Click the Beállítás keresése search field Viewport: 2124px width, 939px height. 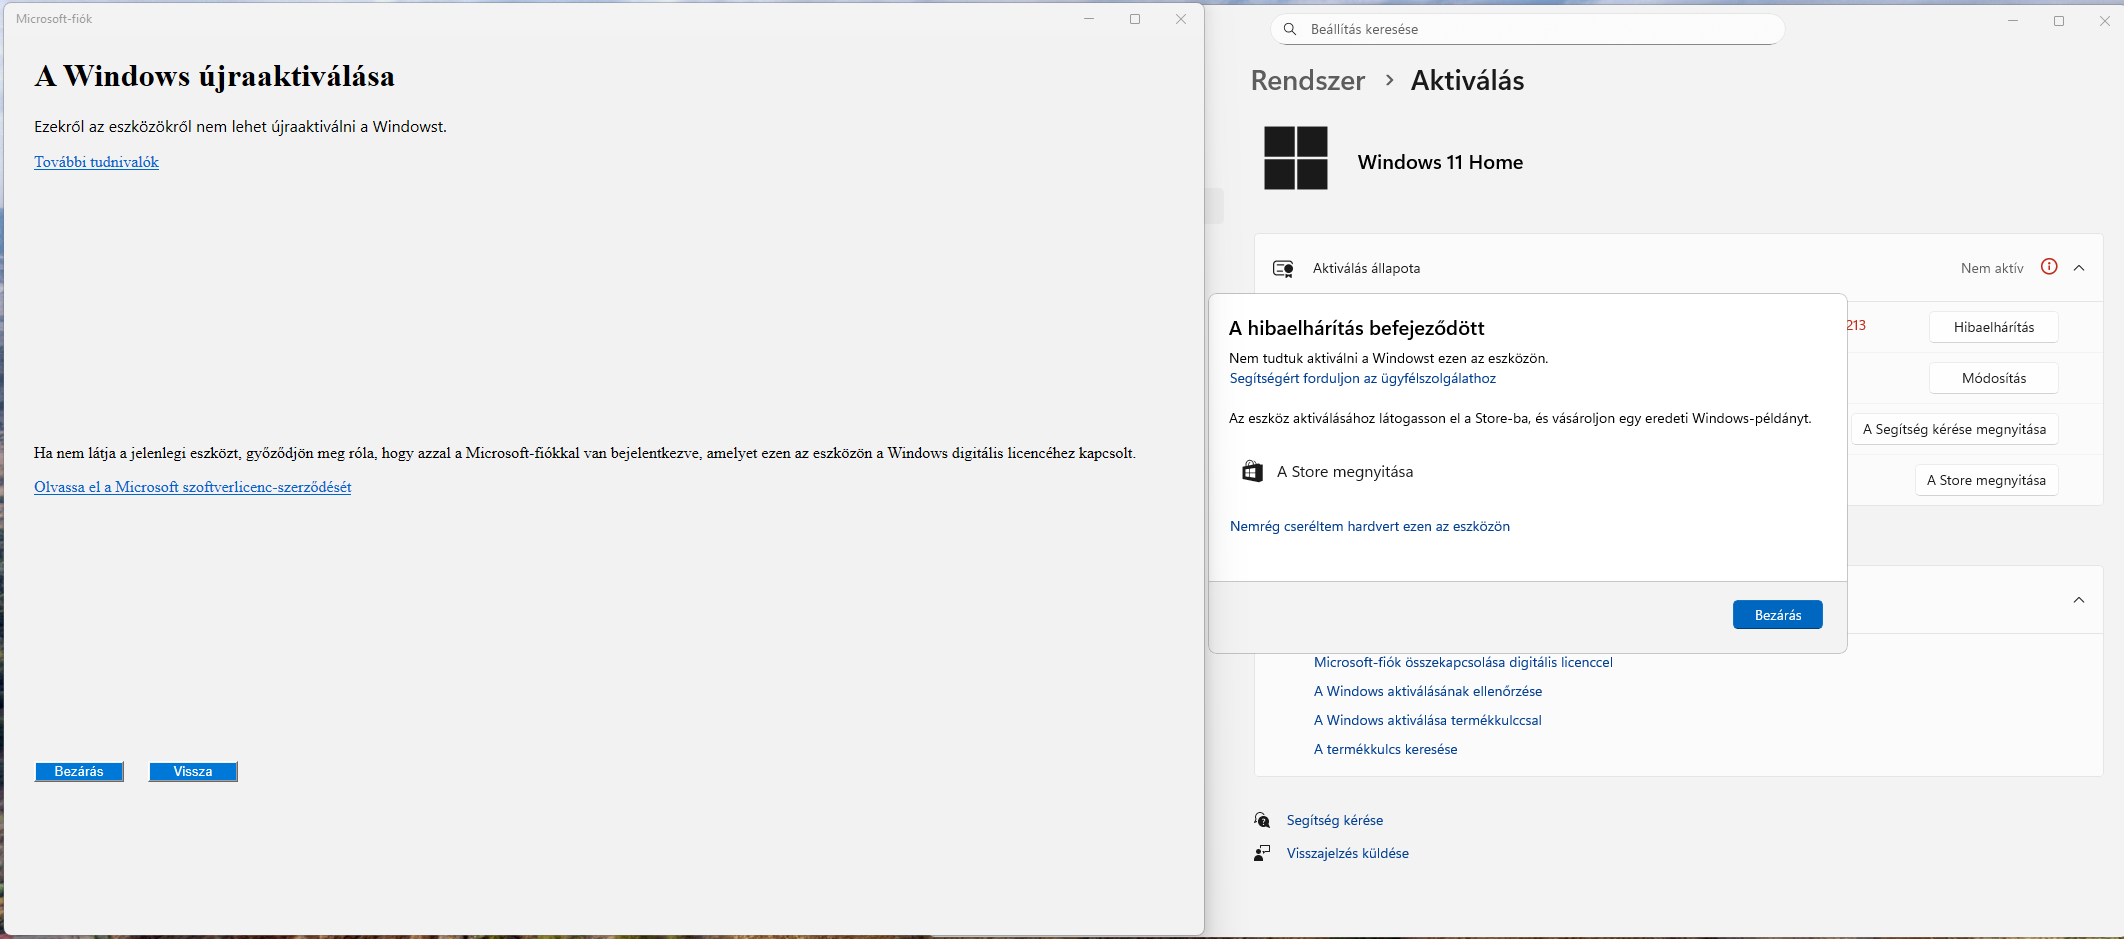click(x=1528, y=29)
